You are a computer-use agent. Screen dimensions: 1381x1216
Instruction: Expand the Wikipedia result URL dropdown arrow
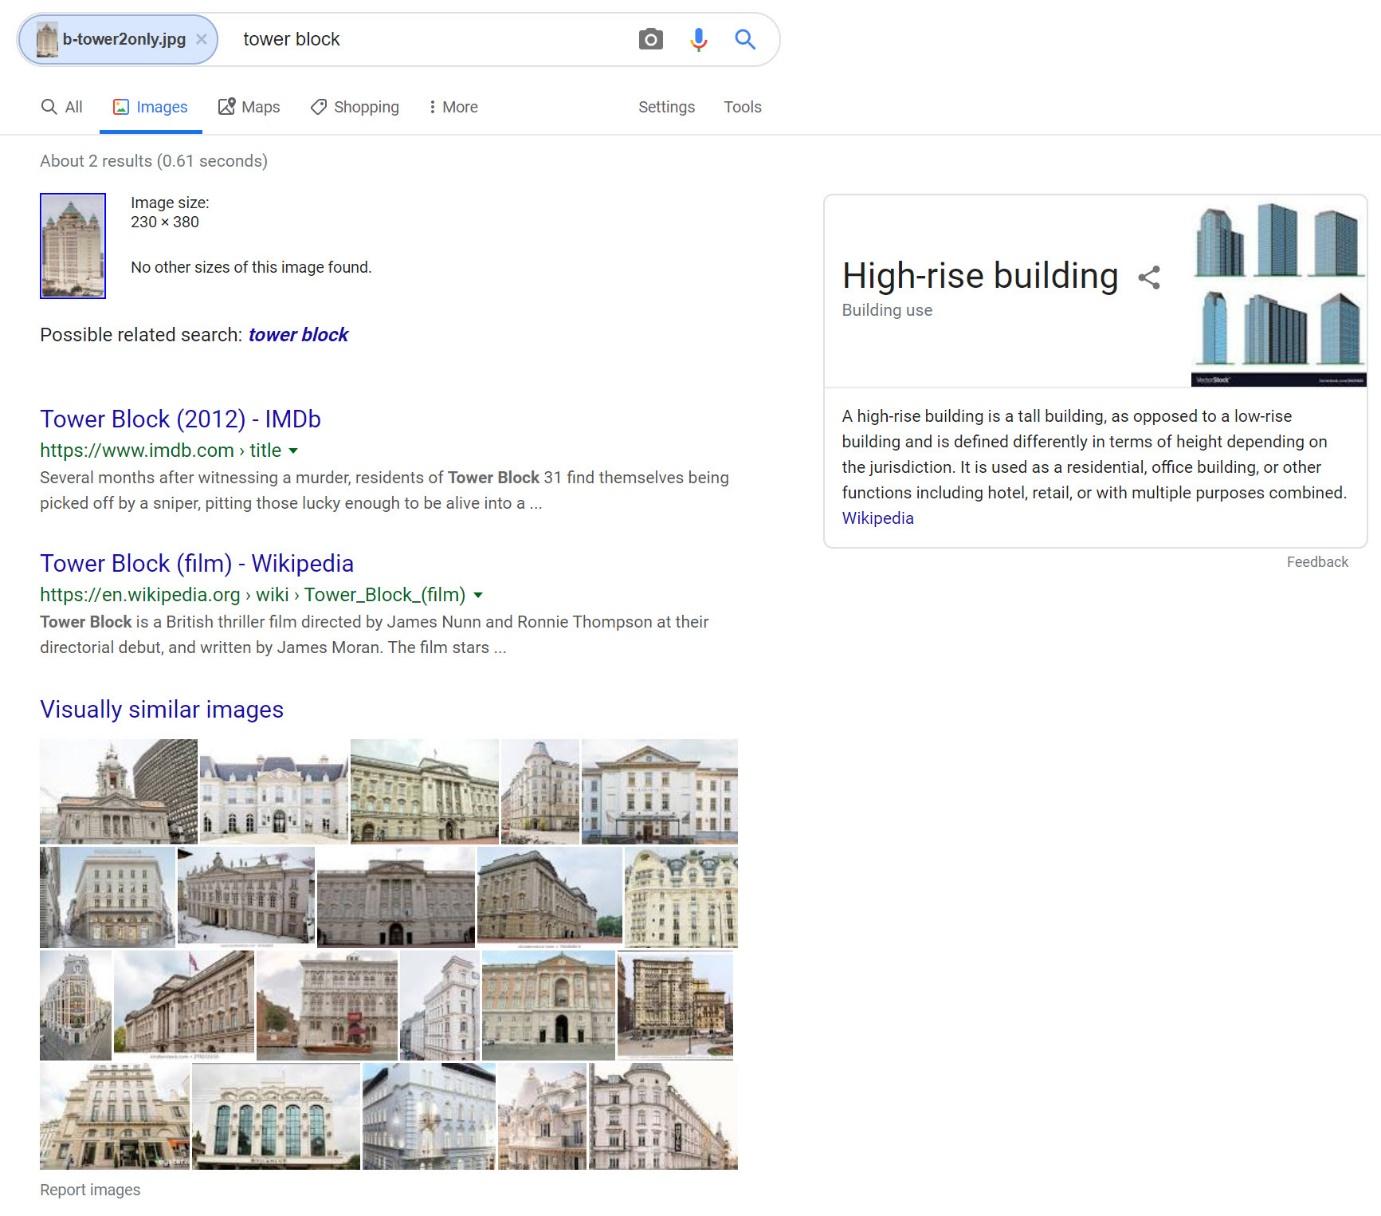(x=478, y=595)
